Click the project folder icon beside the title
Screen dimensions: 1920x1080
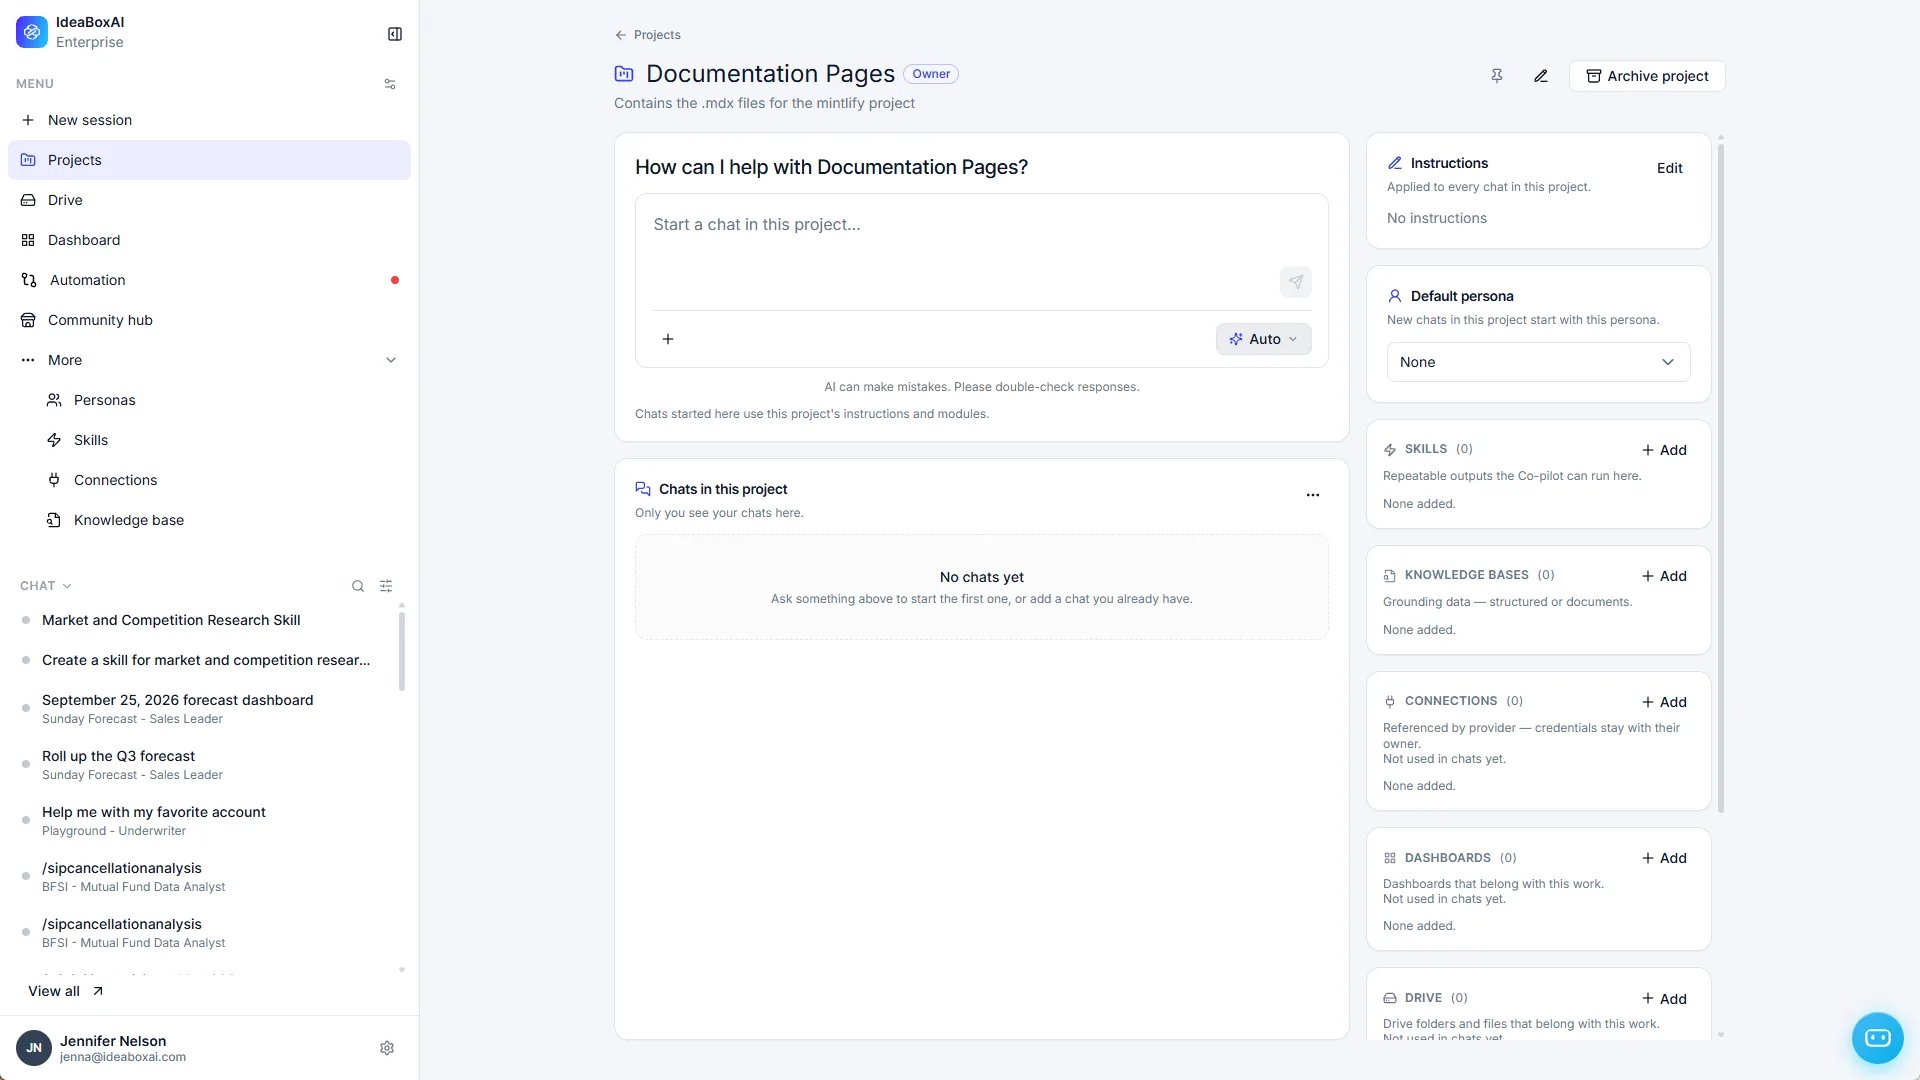624,74
